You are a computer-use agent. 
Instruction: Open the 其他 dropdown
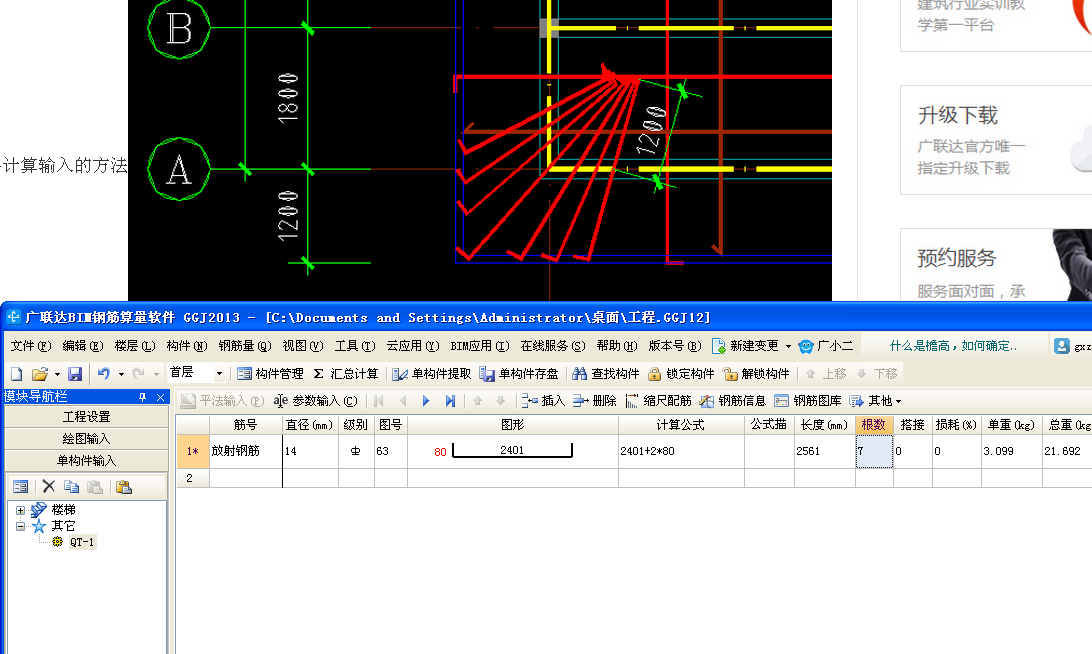click(875, 400)
